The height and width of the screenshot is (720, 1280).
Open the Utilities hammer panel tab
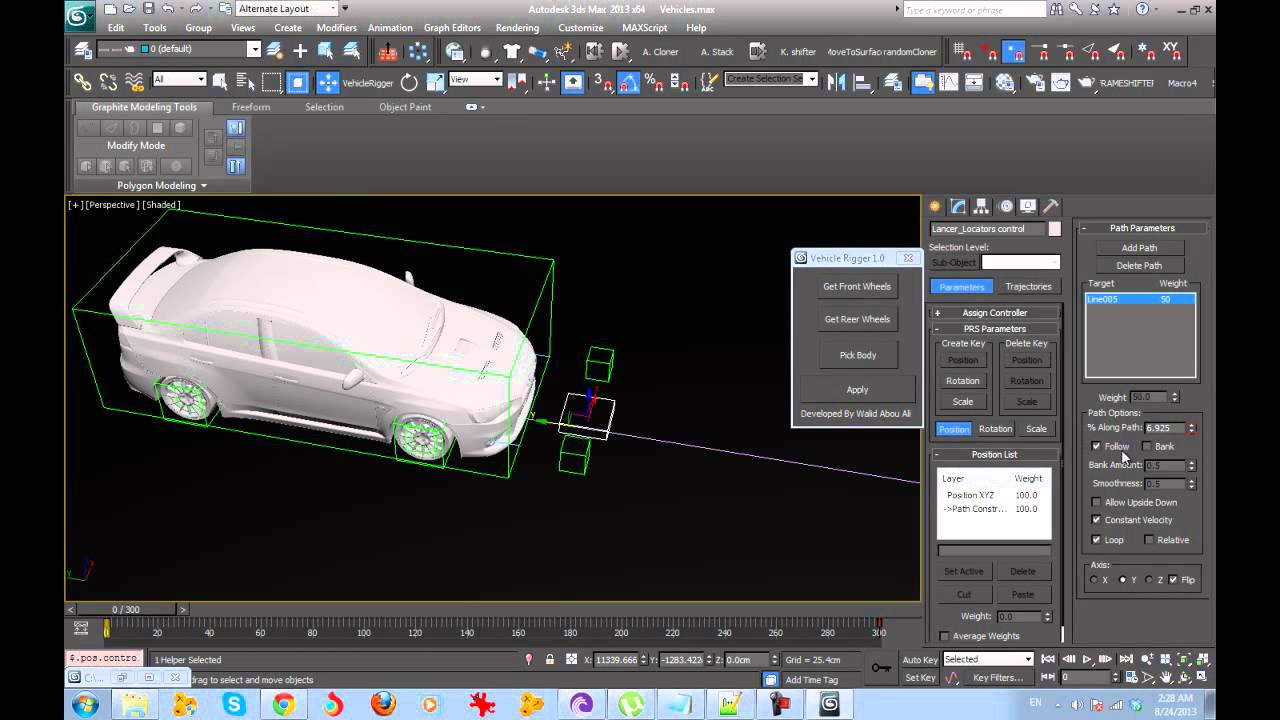coord(1051,206)
